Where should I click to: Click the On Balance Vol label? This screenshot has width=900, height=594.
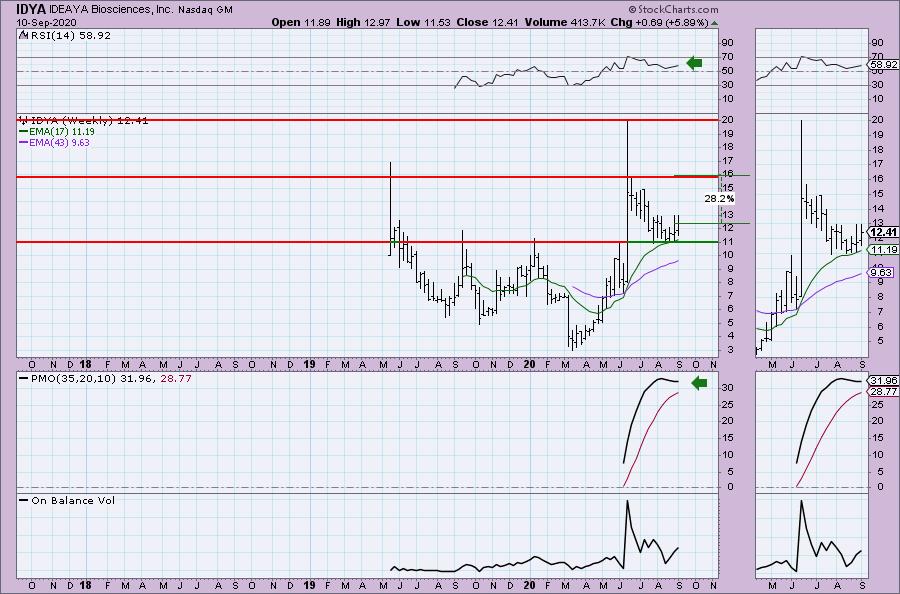coord(67,500)
